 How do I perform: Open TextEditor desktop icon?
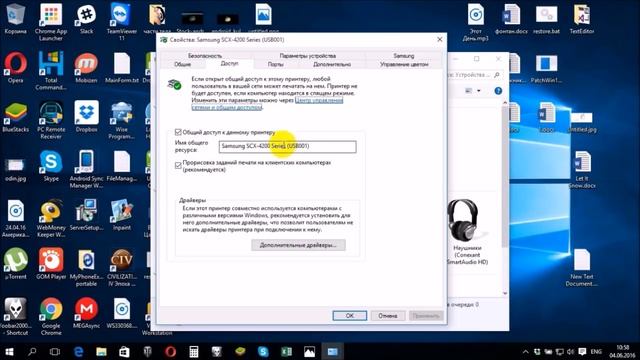coord(582,18)
